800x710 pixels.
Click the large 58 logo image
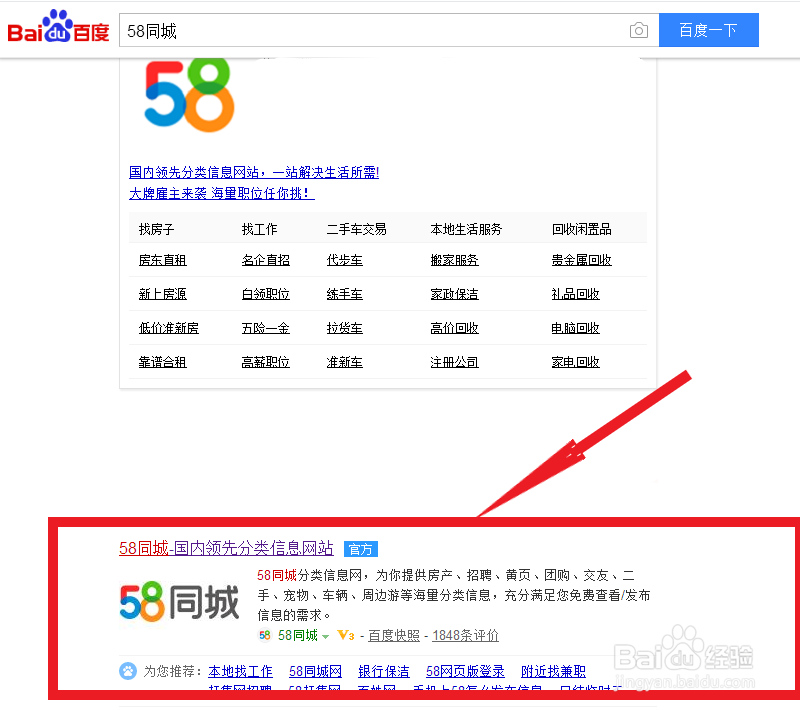(189, 96)
